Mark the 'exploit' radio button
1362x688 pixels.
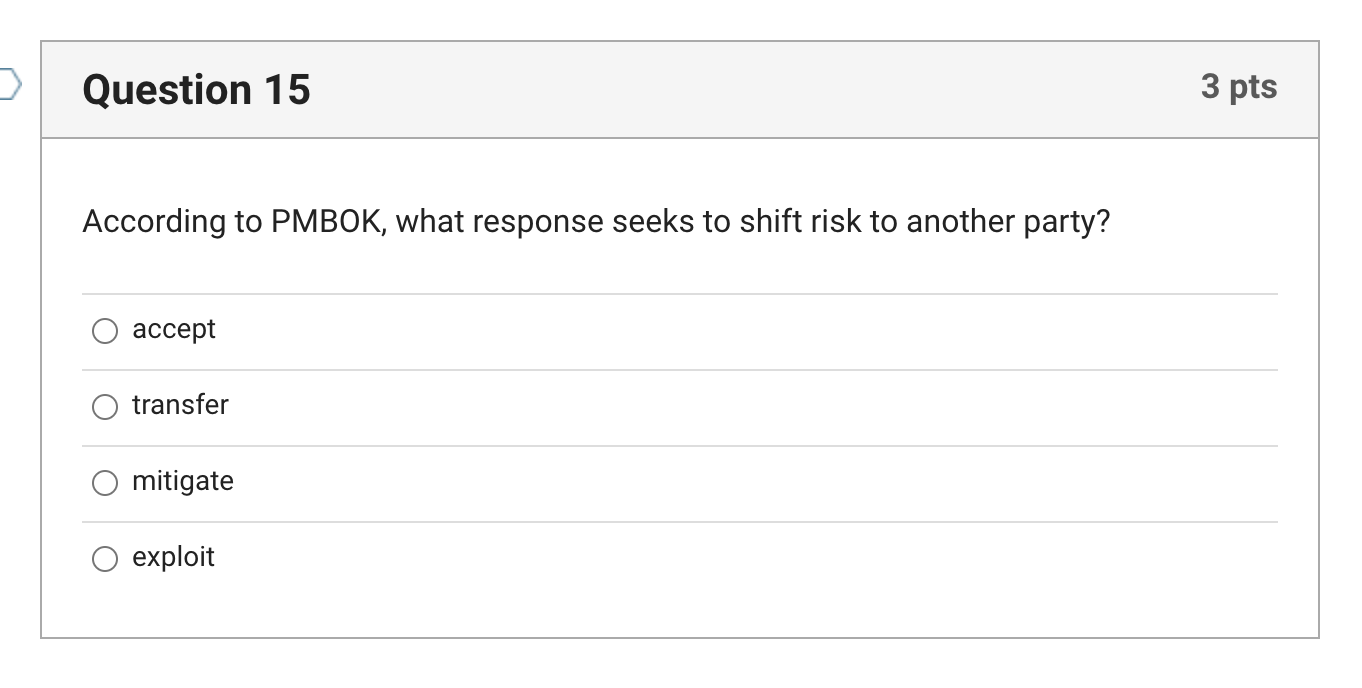[105, 559]
